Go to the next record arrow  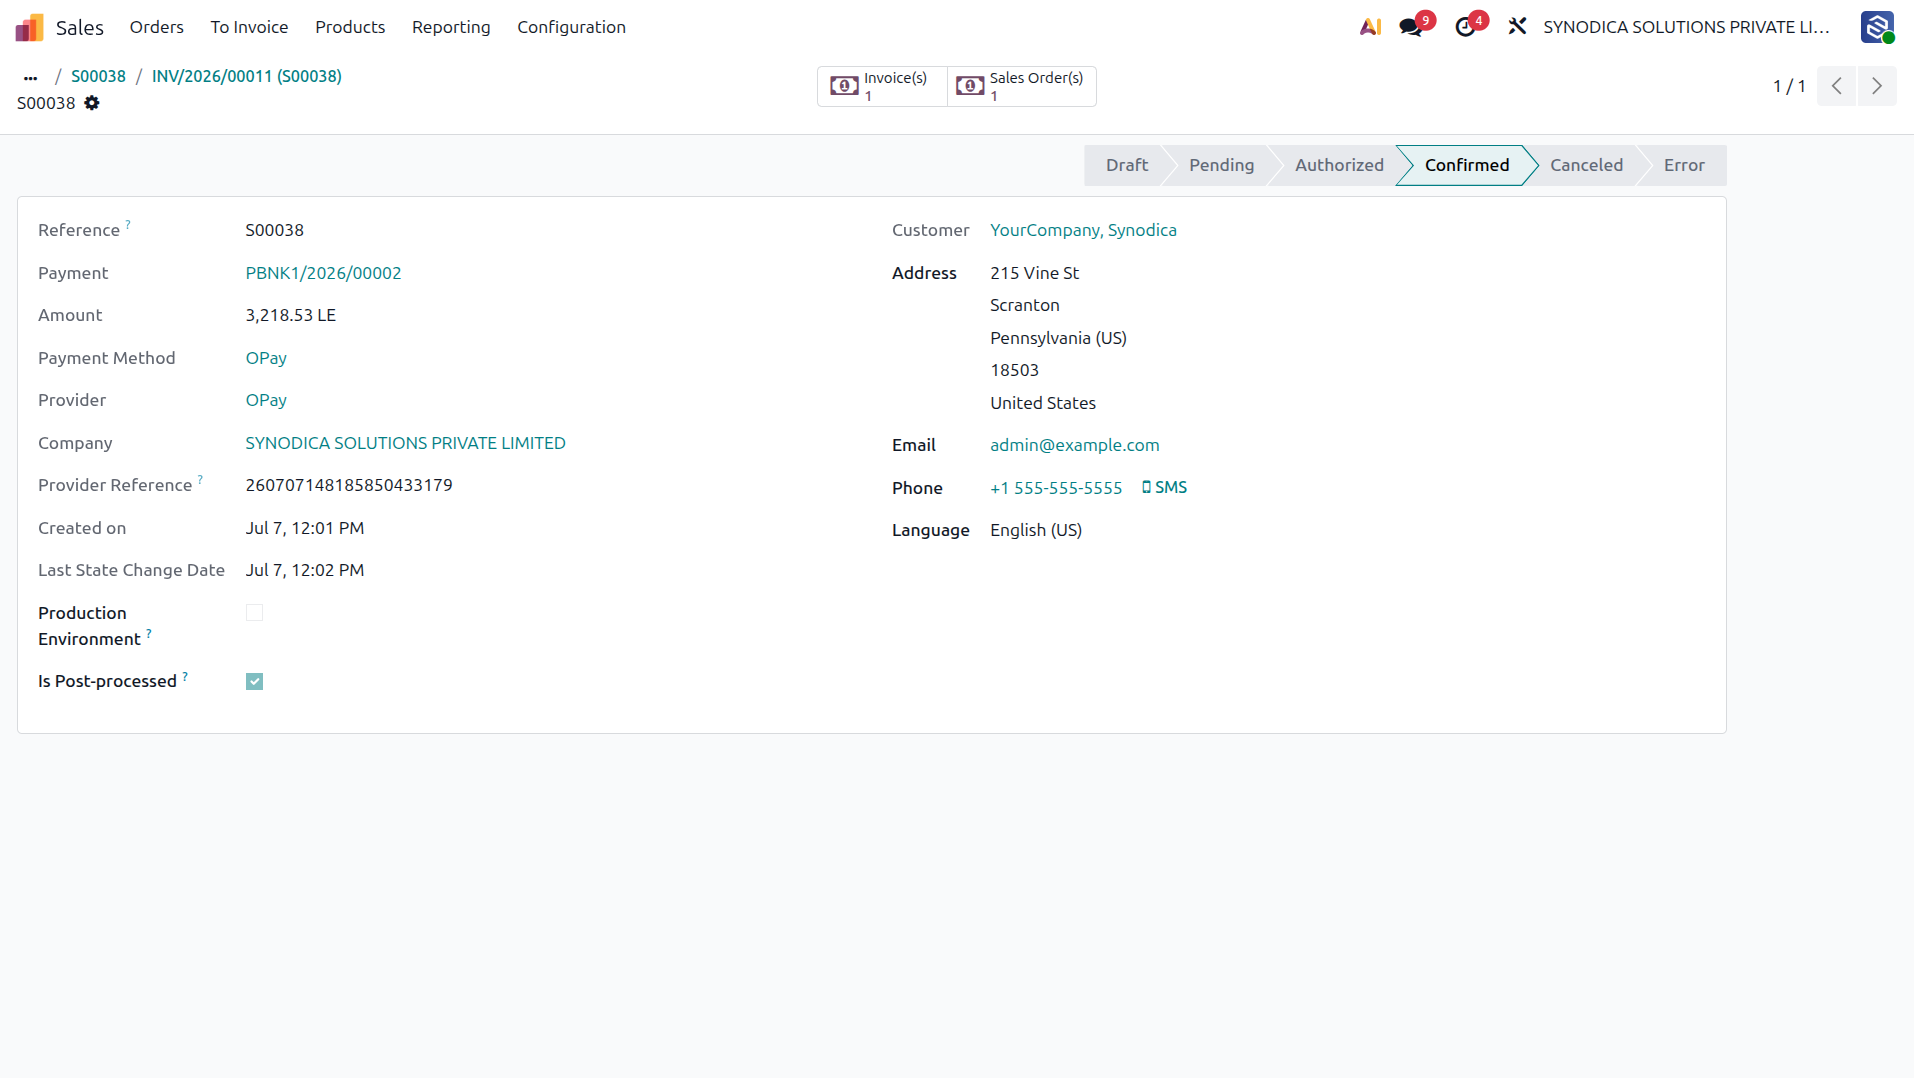pyautogui.click(x=1877, y=86)
